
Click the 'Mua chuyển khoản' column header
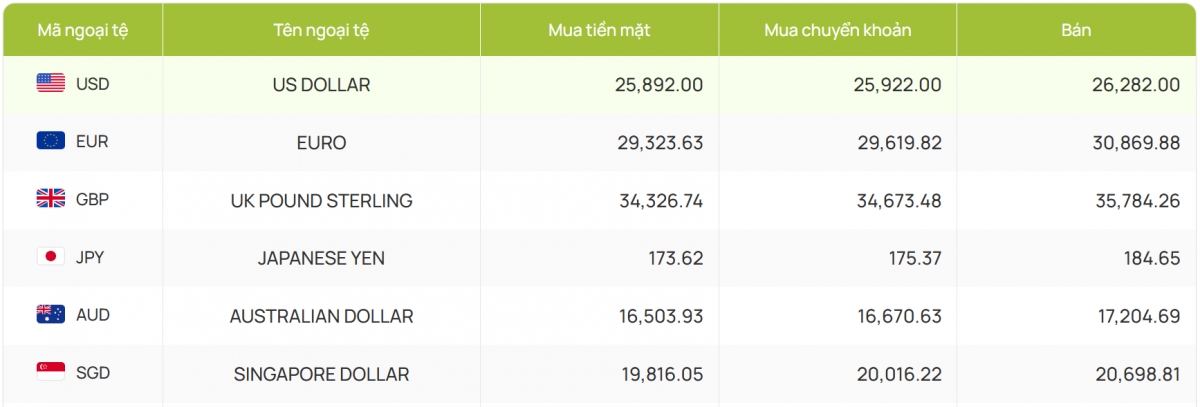point(837,30)
